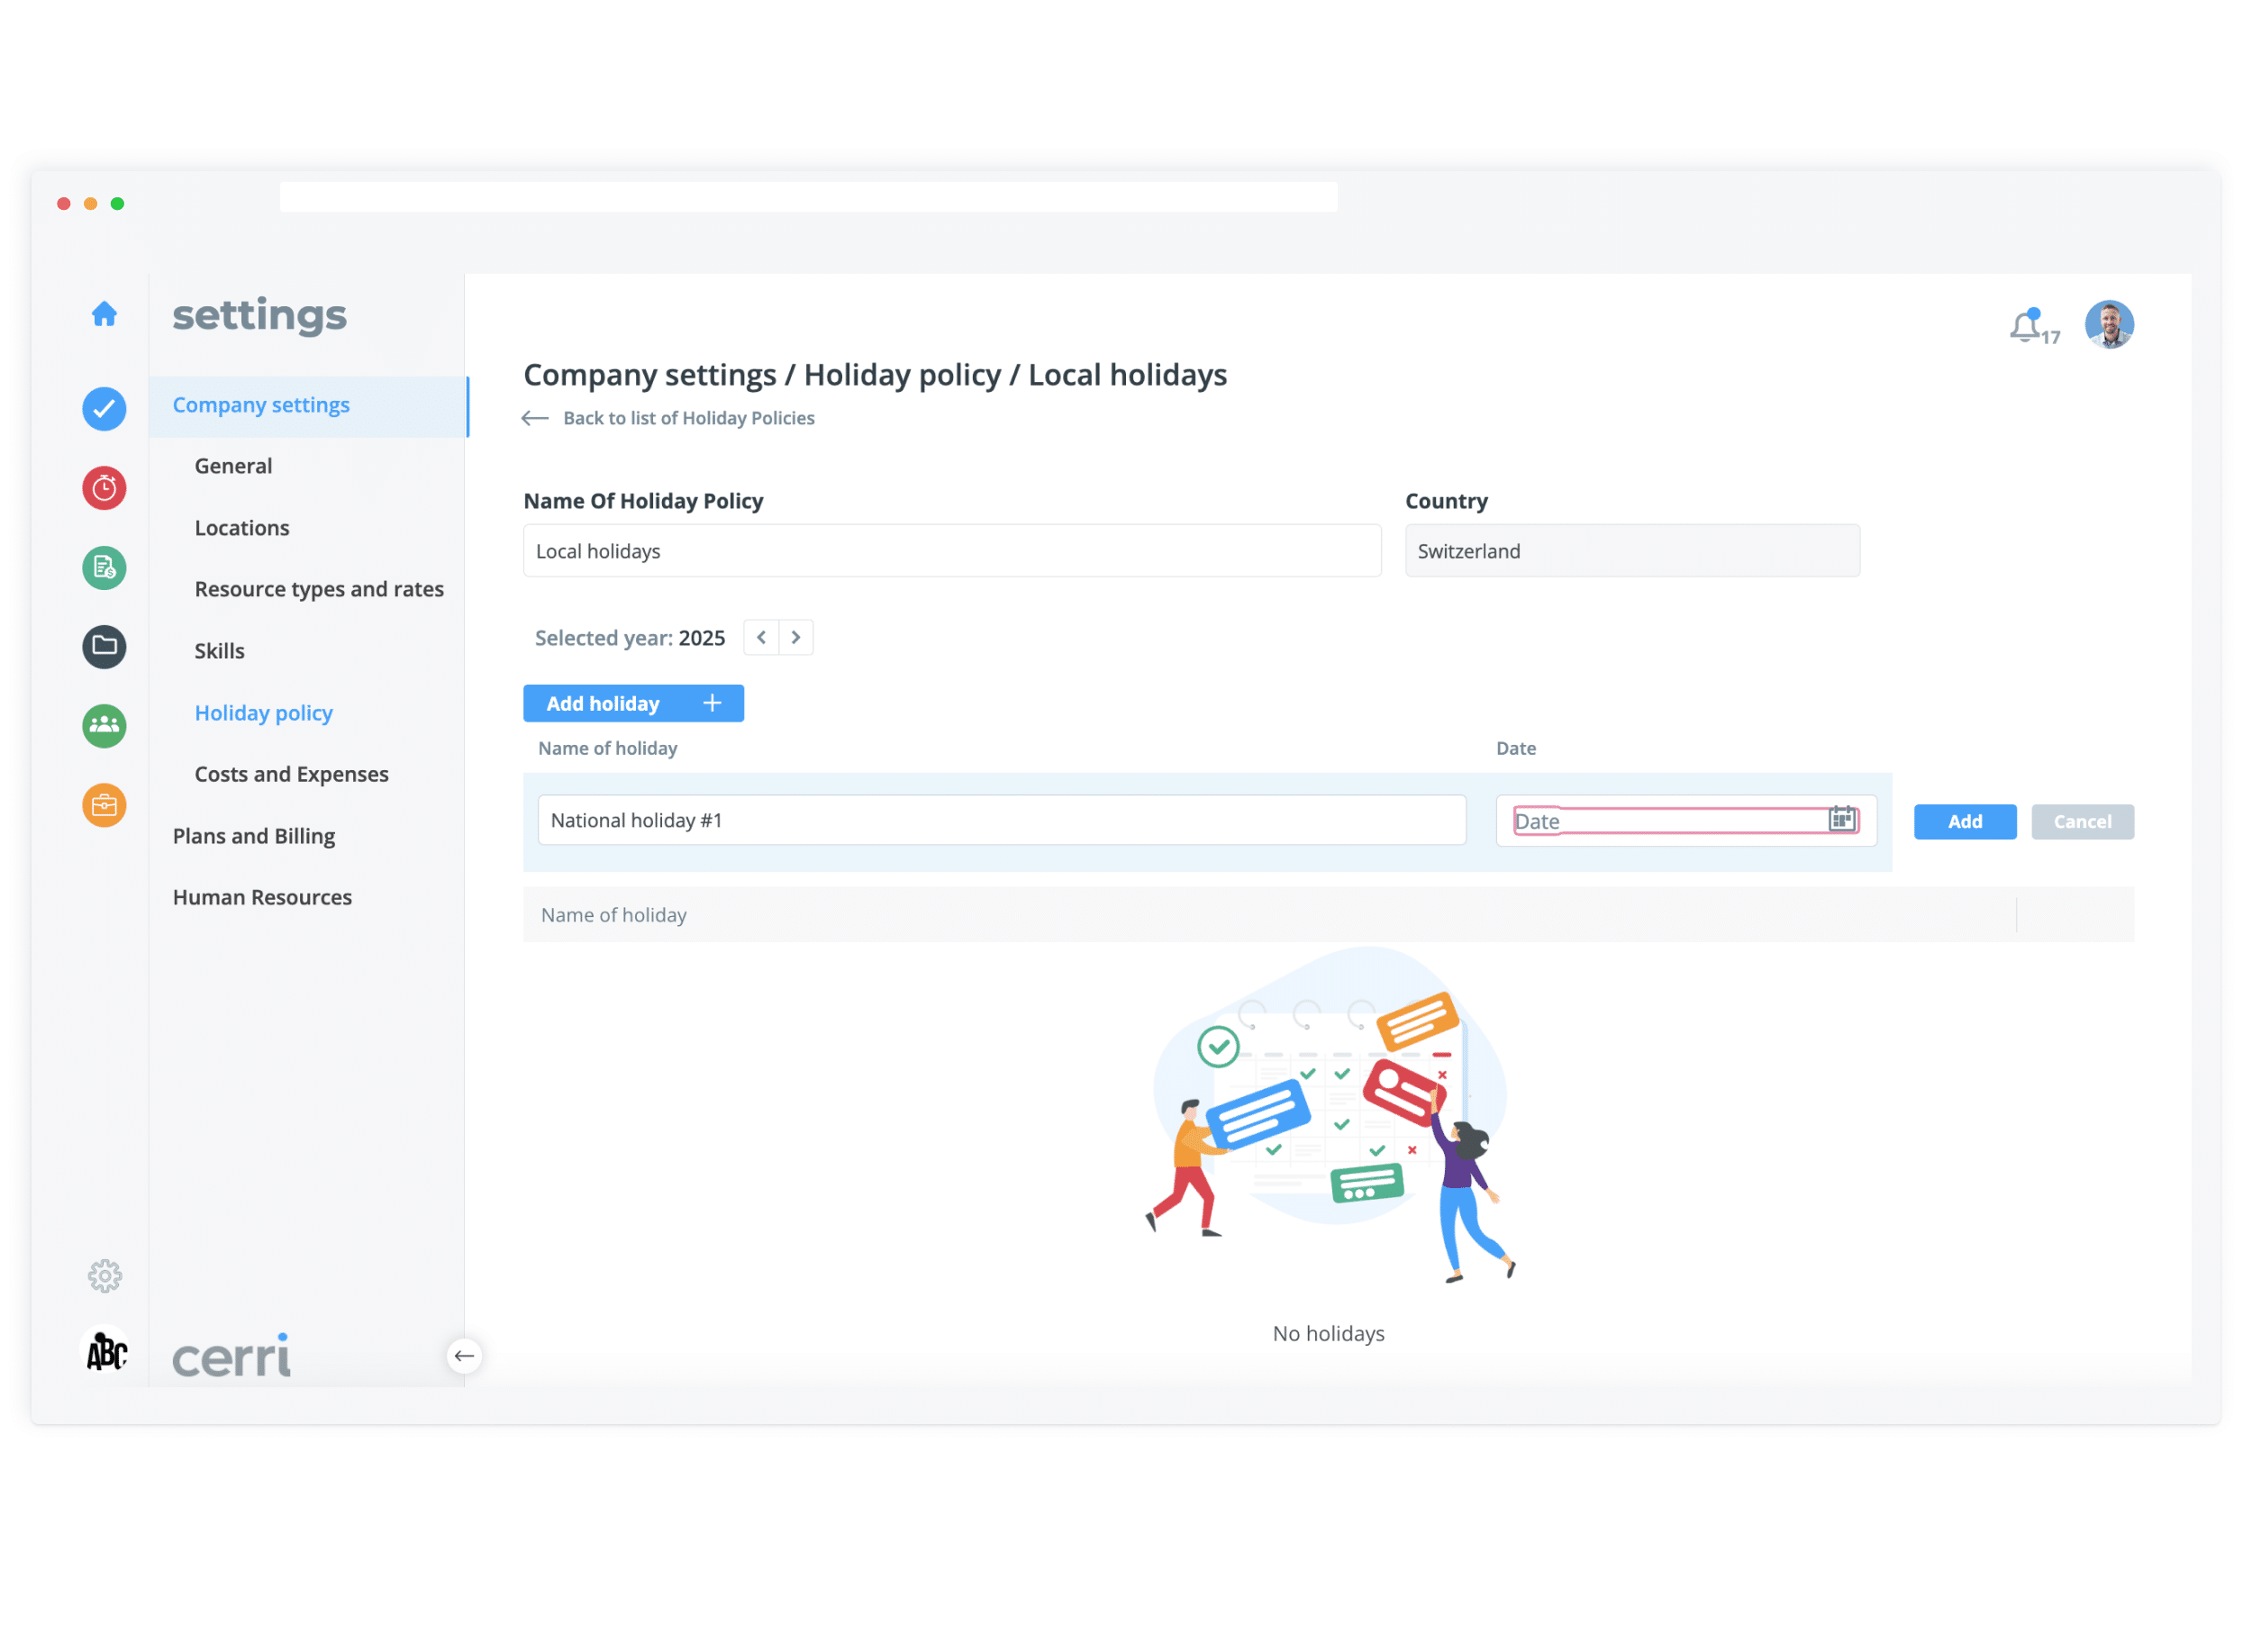Open Plans and Billing section
This screenshot has width=2252, height=1652.
[x=253, y=836]
